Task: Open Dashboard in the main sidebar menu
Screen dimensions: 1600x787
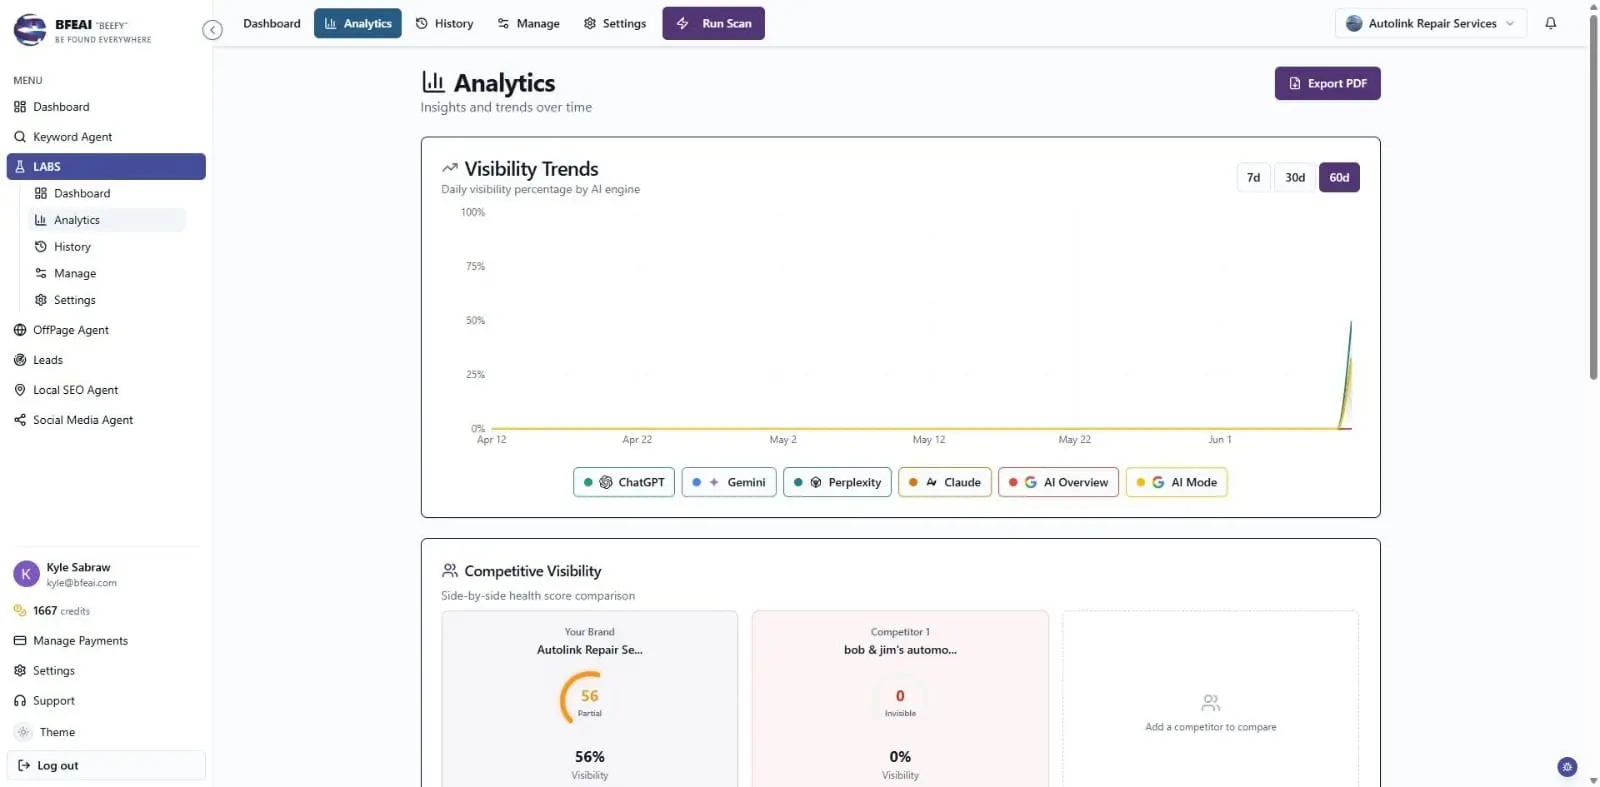Action: (x=106, y=107)
